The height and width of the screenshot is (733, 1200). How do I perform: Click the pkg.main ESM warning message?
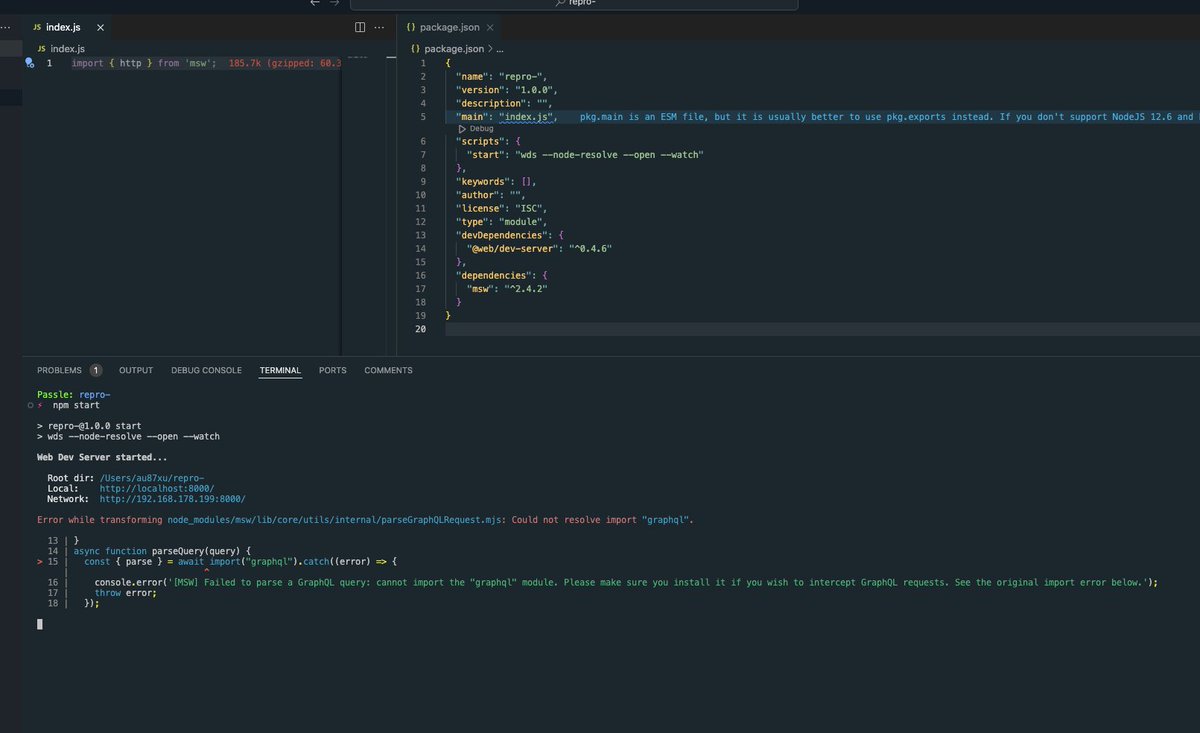pos(888,117)
